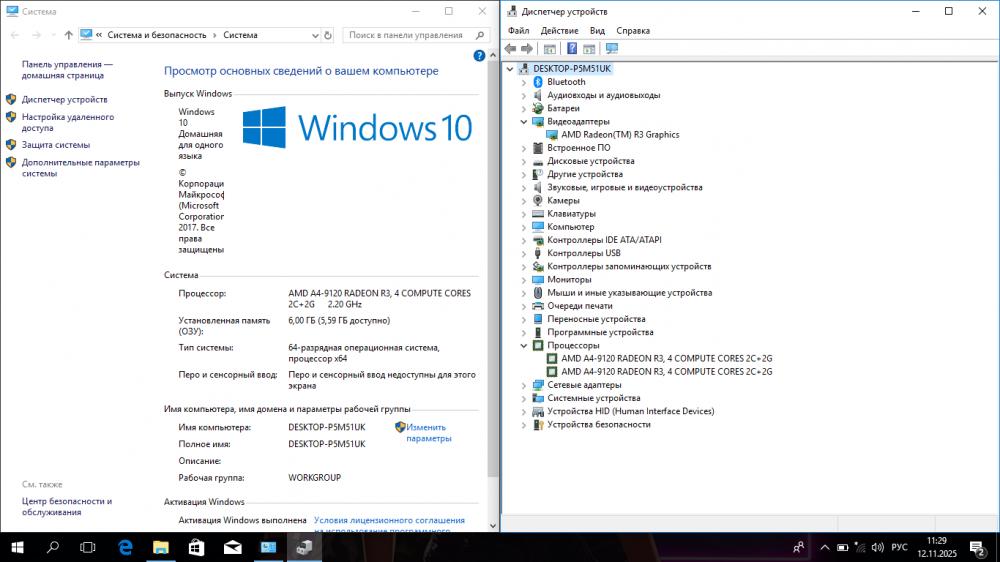Expand the Bluetooth category

point(524,82)
